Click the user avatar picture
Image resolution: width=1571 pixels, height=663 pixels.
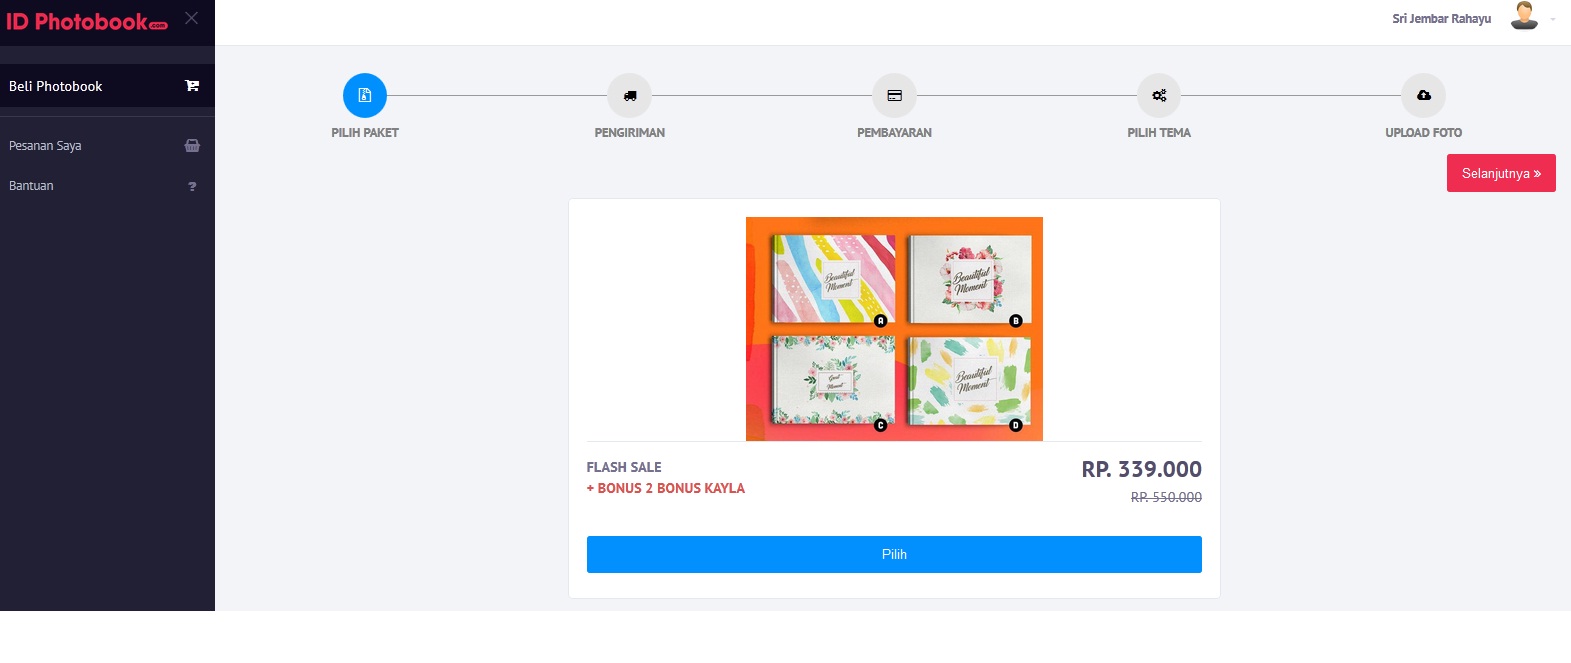(1524, 16)
